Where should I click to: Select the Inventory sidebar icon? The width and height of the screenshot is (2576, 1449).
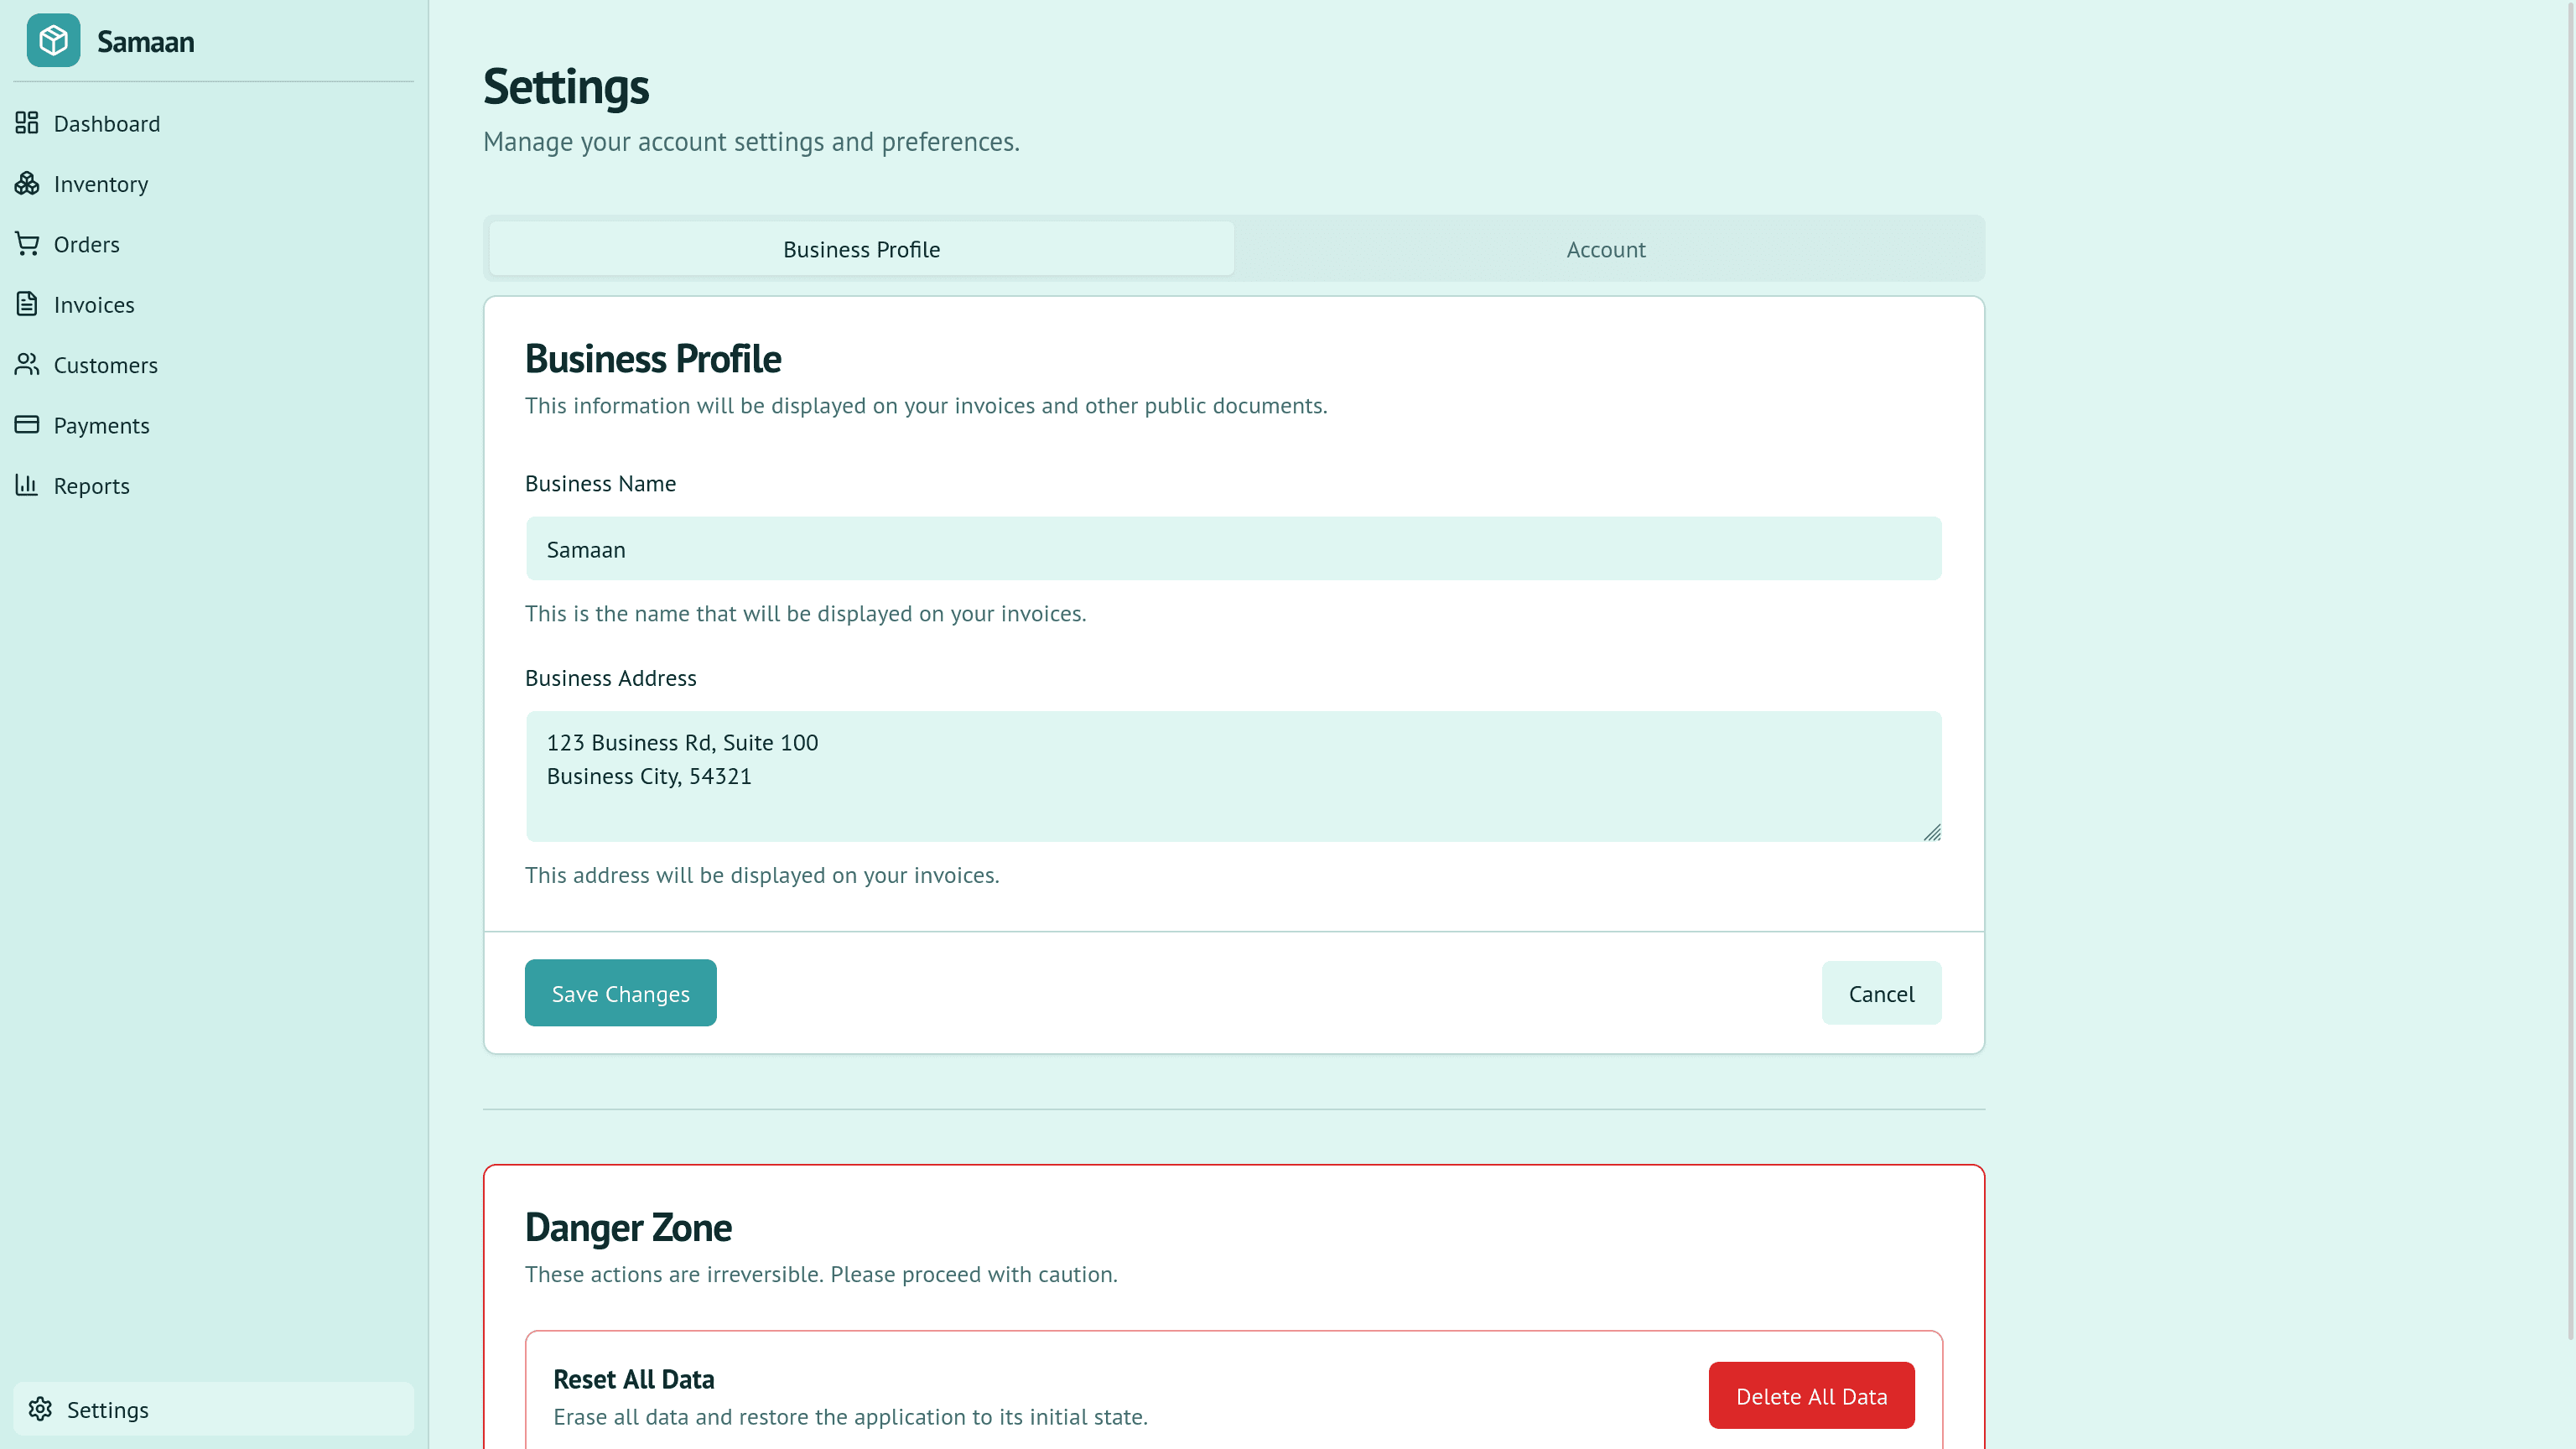tap(27, 183)
